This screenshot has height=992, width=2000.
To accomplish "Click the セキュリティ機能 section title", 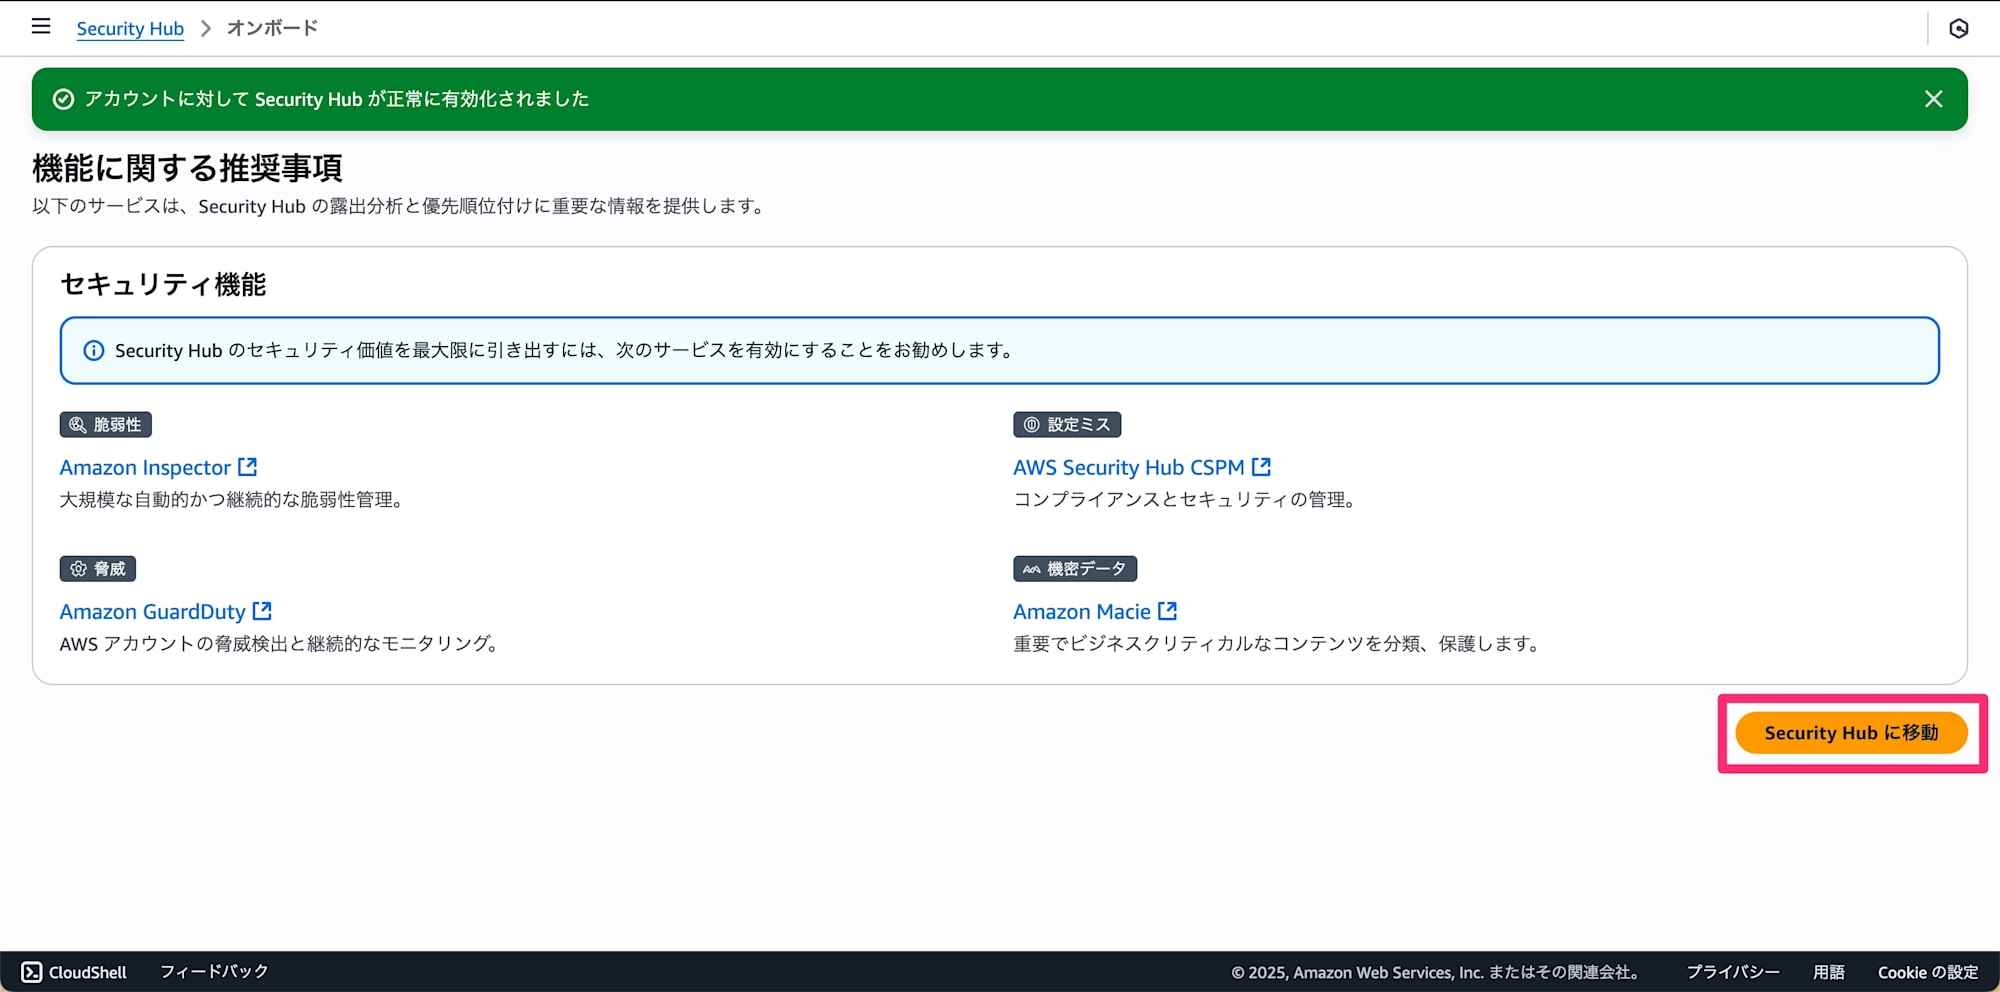I will (163, 285).
